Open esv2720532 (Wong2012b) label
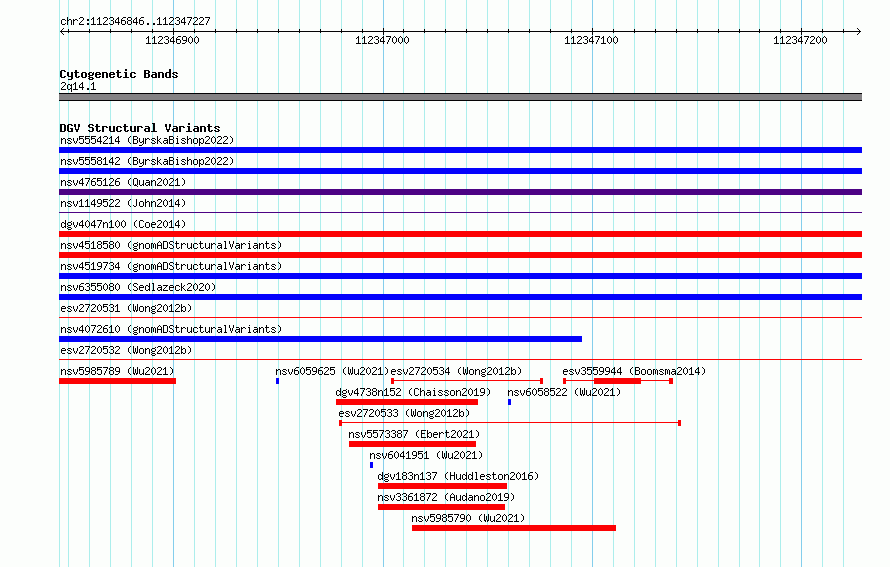The height and width of the screenshot is (567, 890). (x=126, y=350)
